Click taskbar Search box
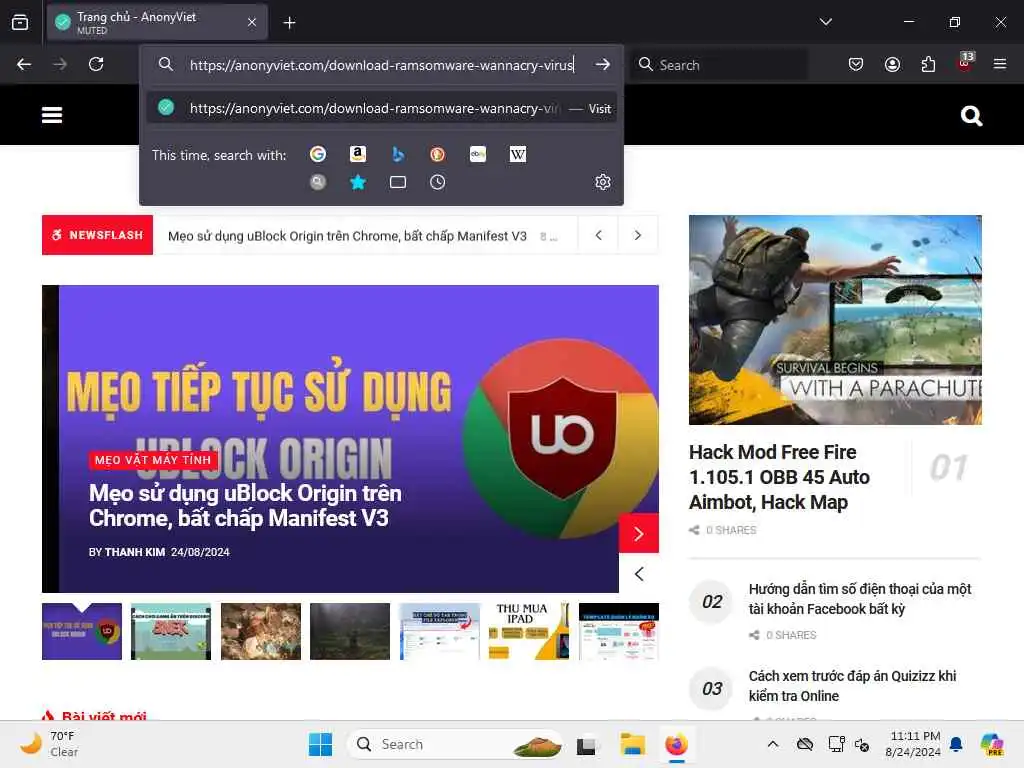The image size is (1024, 768). (455, 744)
